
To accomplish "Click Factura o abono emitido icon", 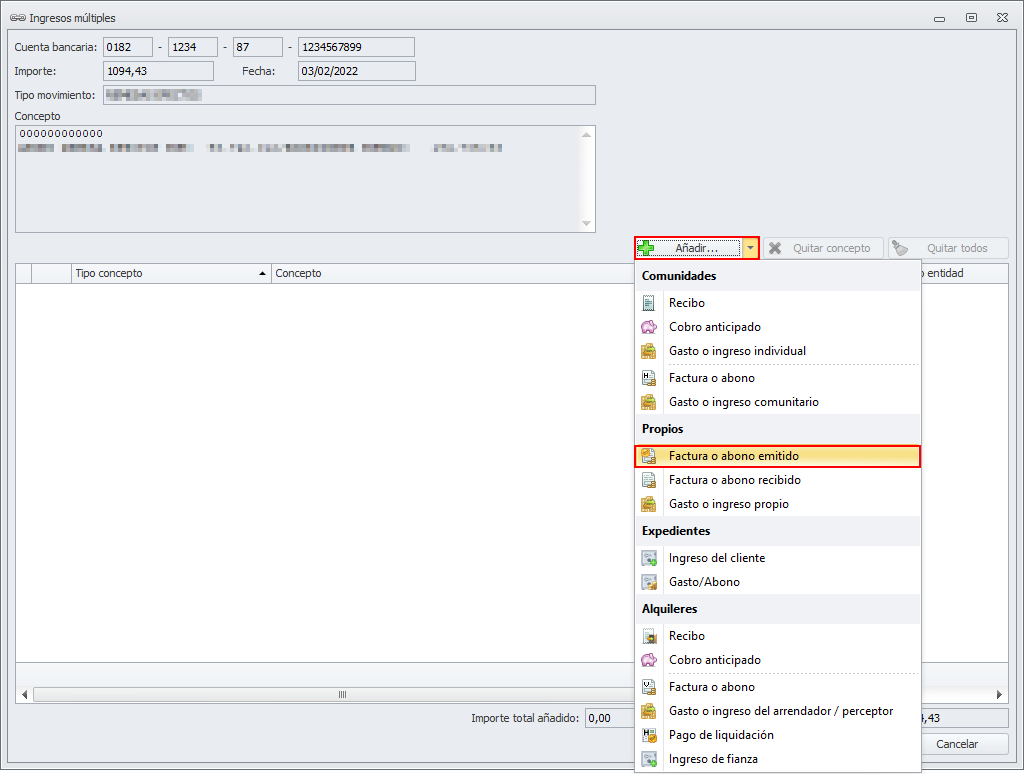I will [x=648, y=456].
